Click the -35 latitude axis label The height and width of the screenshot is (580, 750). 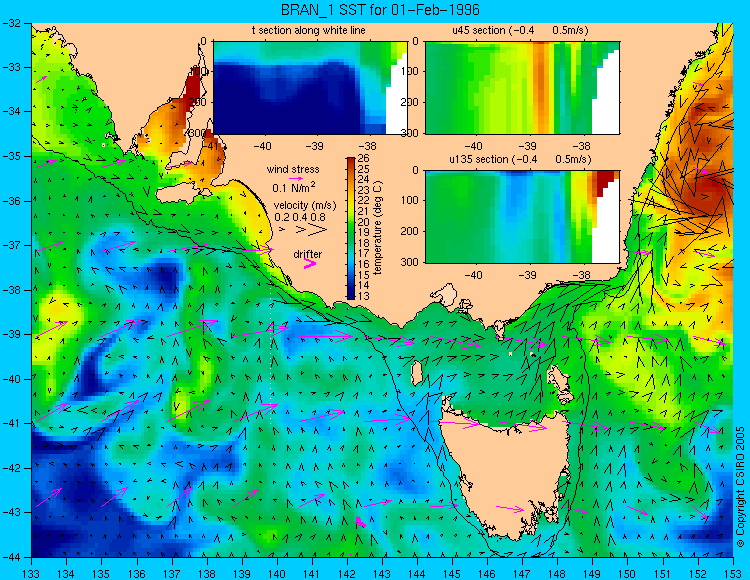pyautogui.click(x=12, y=156)
